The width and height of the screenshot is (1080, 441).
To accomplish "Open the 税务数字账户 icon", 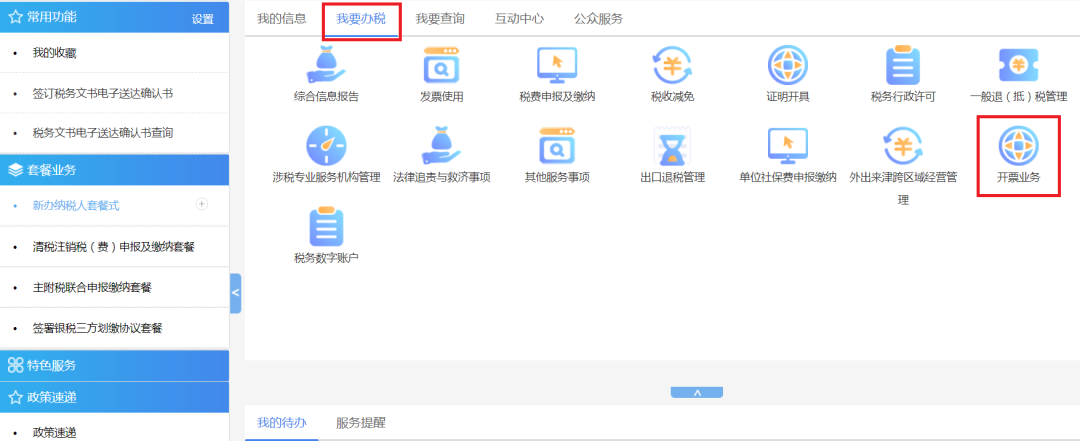I will pos(326,227).
